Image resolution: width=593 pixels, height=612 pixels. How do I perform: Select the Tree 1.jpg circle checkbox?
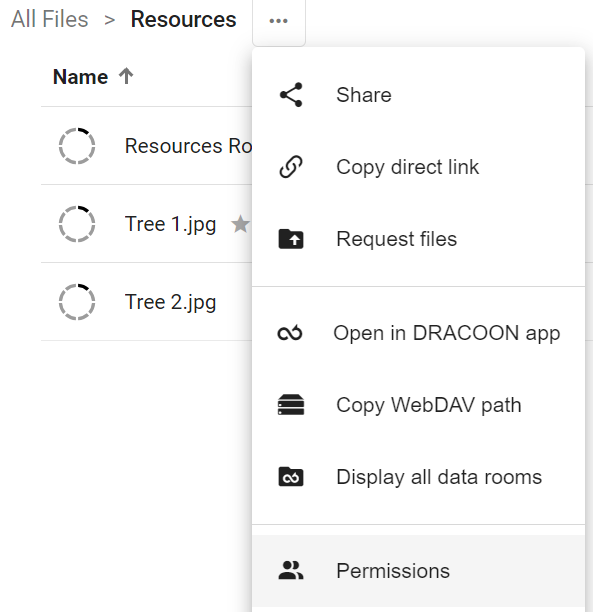pyautogui.click(x=77, y=224)
